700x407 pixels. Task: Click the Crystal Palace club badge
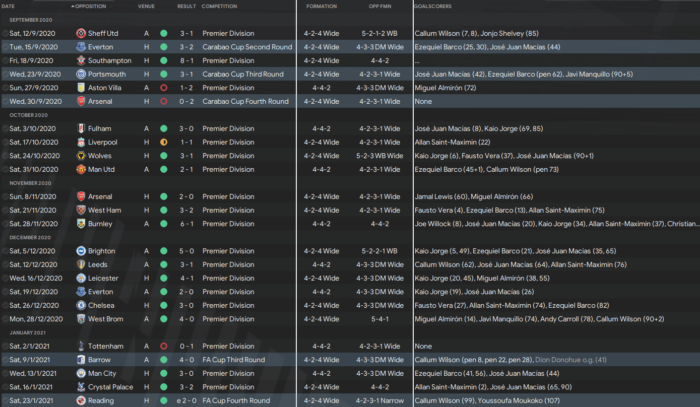pos(81,387)
